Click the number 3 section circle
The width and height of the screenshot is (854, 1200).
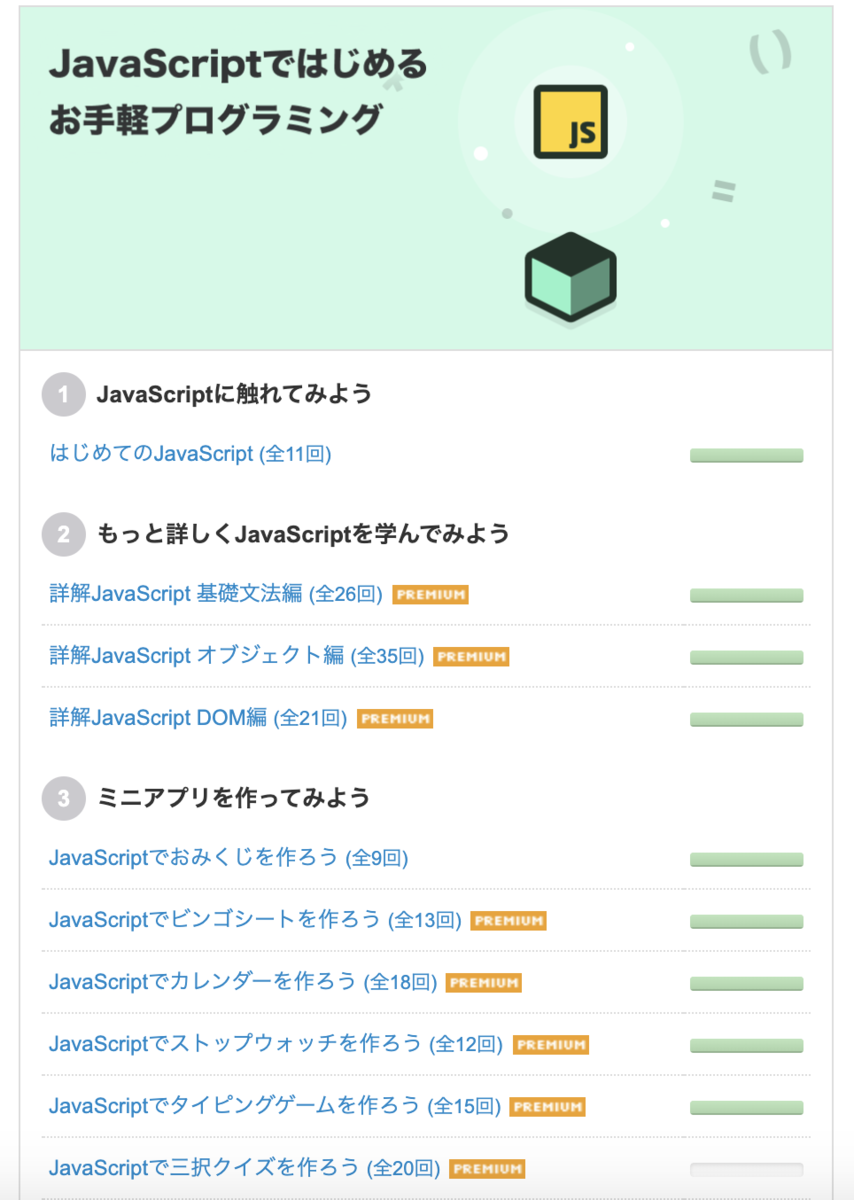[x=64, y=798]
